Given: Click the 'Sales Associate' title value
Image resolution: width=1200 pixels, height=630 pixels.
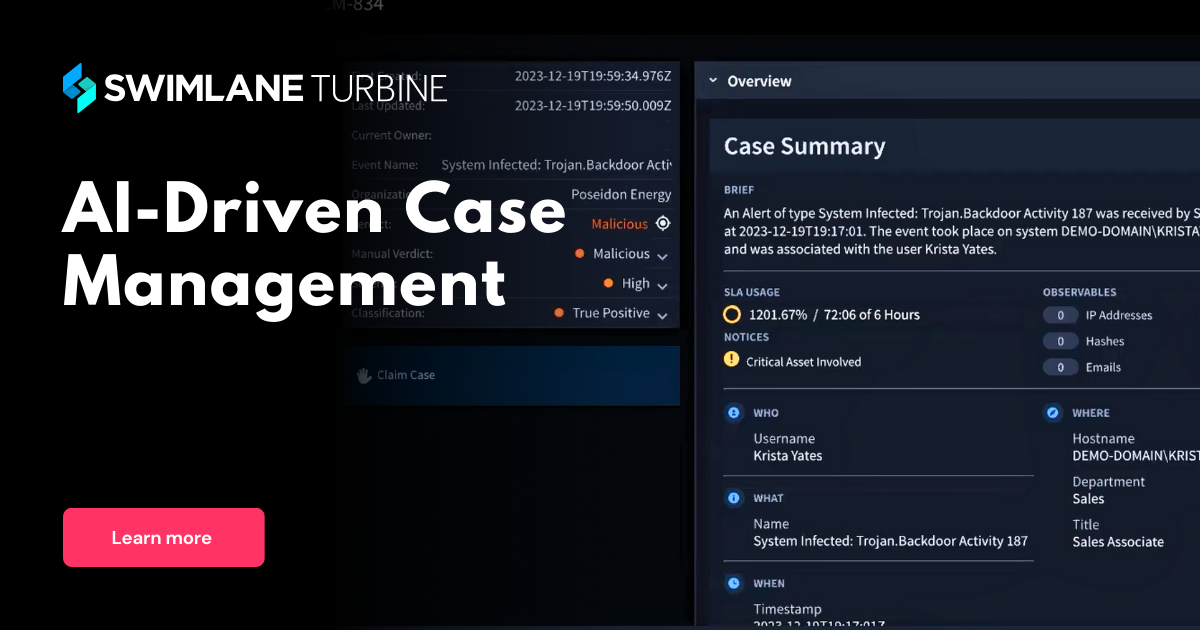Looking at the screenshot, I should [x=1118, y=542].
